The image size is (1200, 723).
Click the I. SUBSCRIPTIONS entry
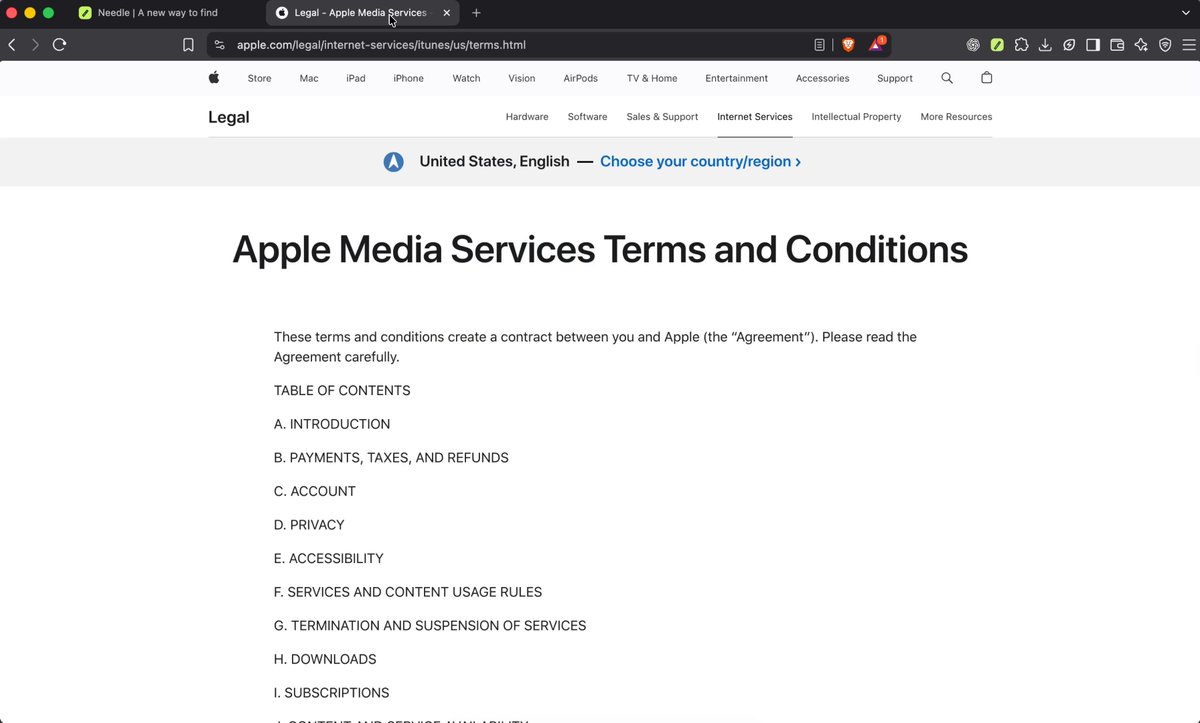pos(332,693)
